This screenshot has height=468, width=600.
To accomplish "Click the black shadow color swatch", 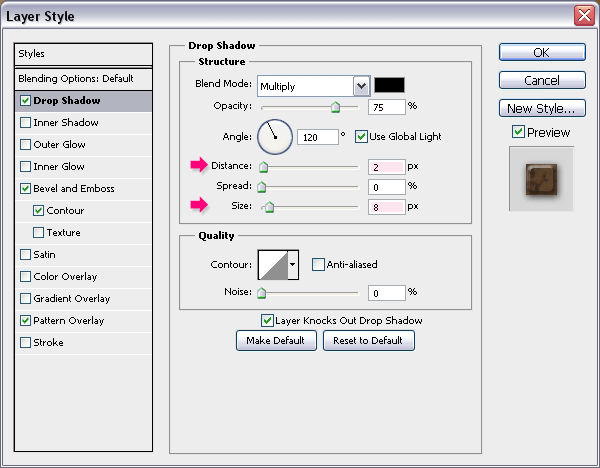I will pyautogui.click(x=389, y=85).
